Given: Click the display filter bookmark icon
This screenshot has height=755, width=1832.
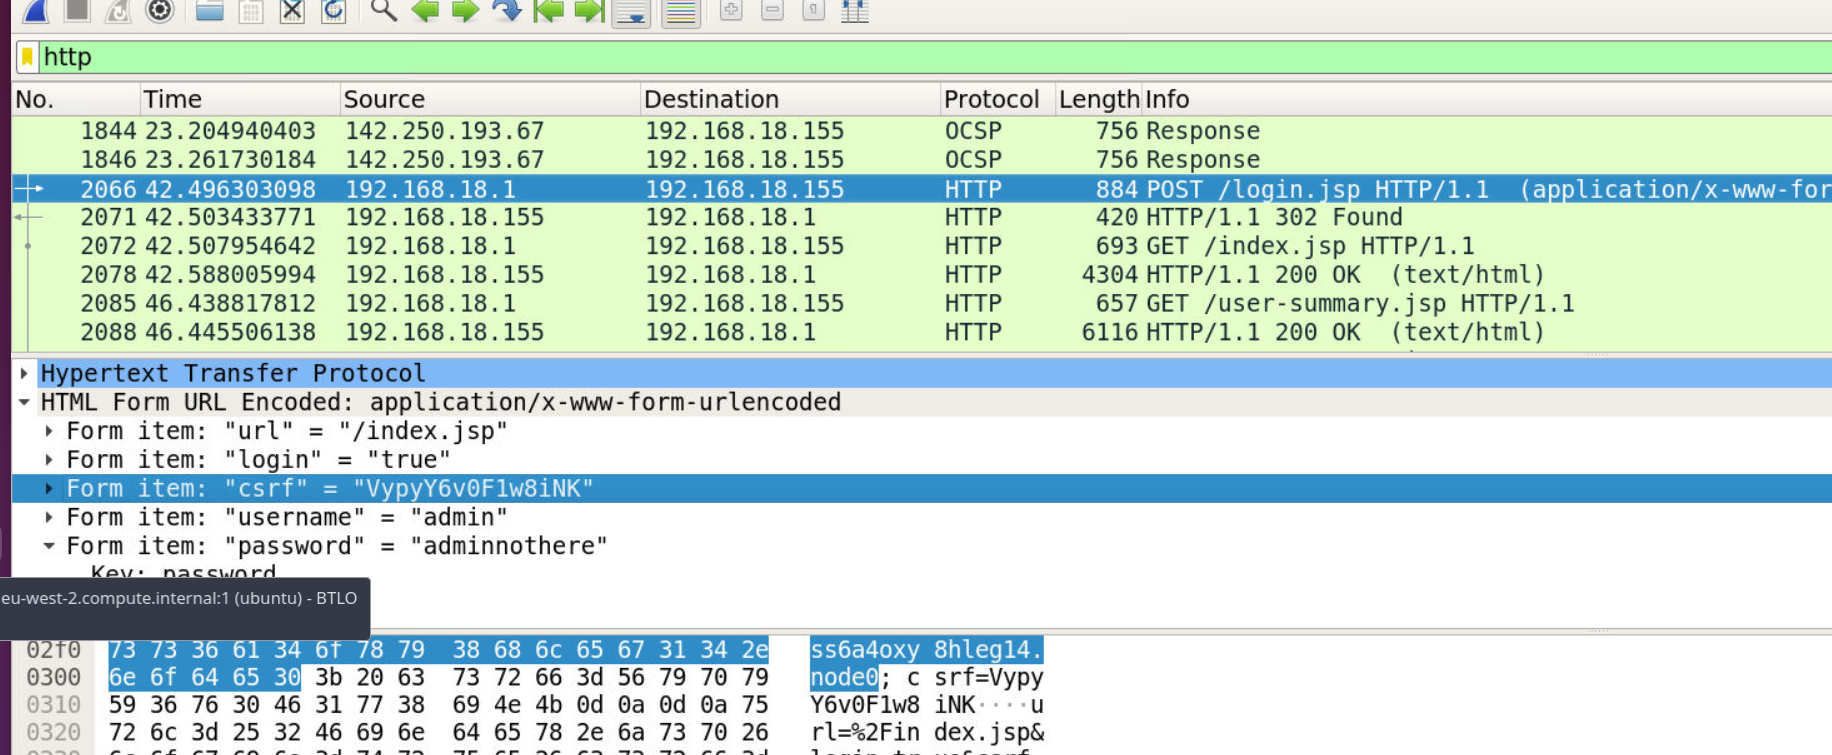Looking at the screenshot, I should pyautogui.click(x=28, y=57).
